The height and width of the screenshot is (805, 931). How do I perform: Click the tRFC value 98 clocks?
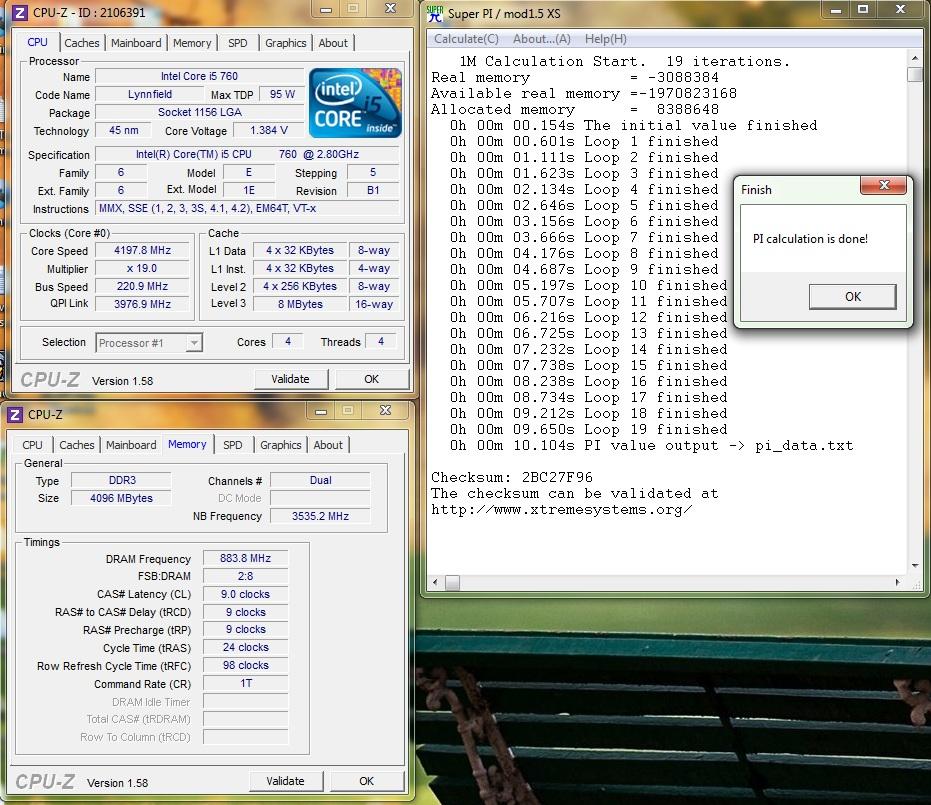[x=245, y=665]
